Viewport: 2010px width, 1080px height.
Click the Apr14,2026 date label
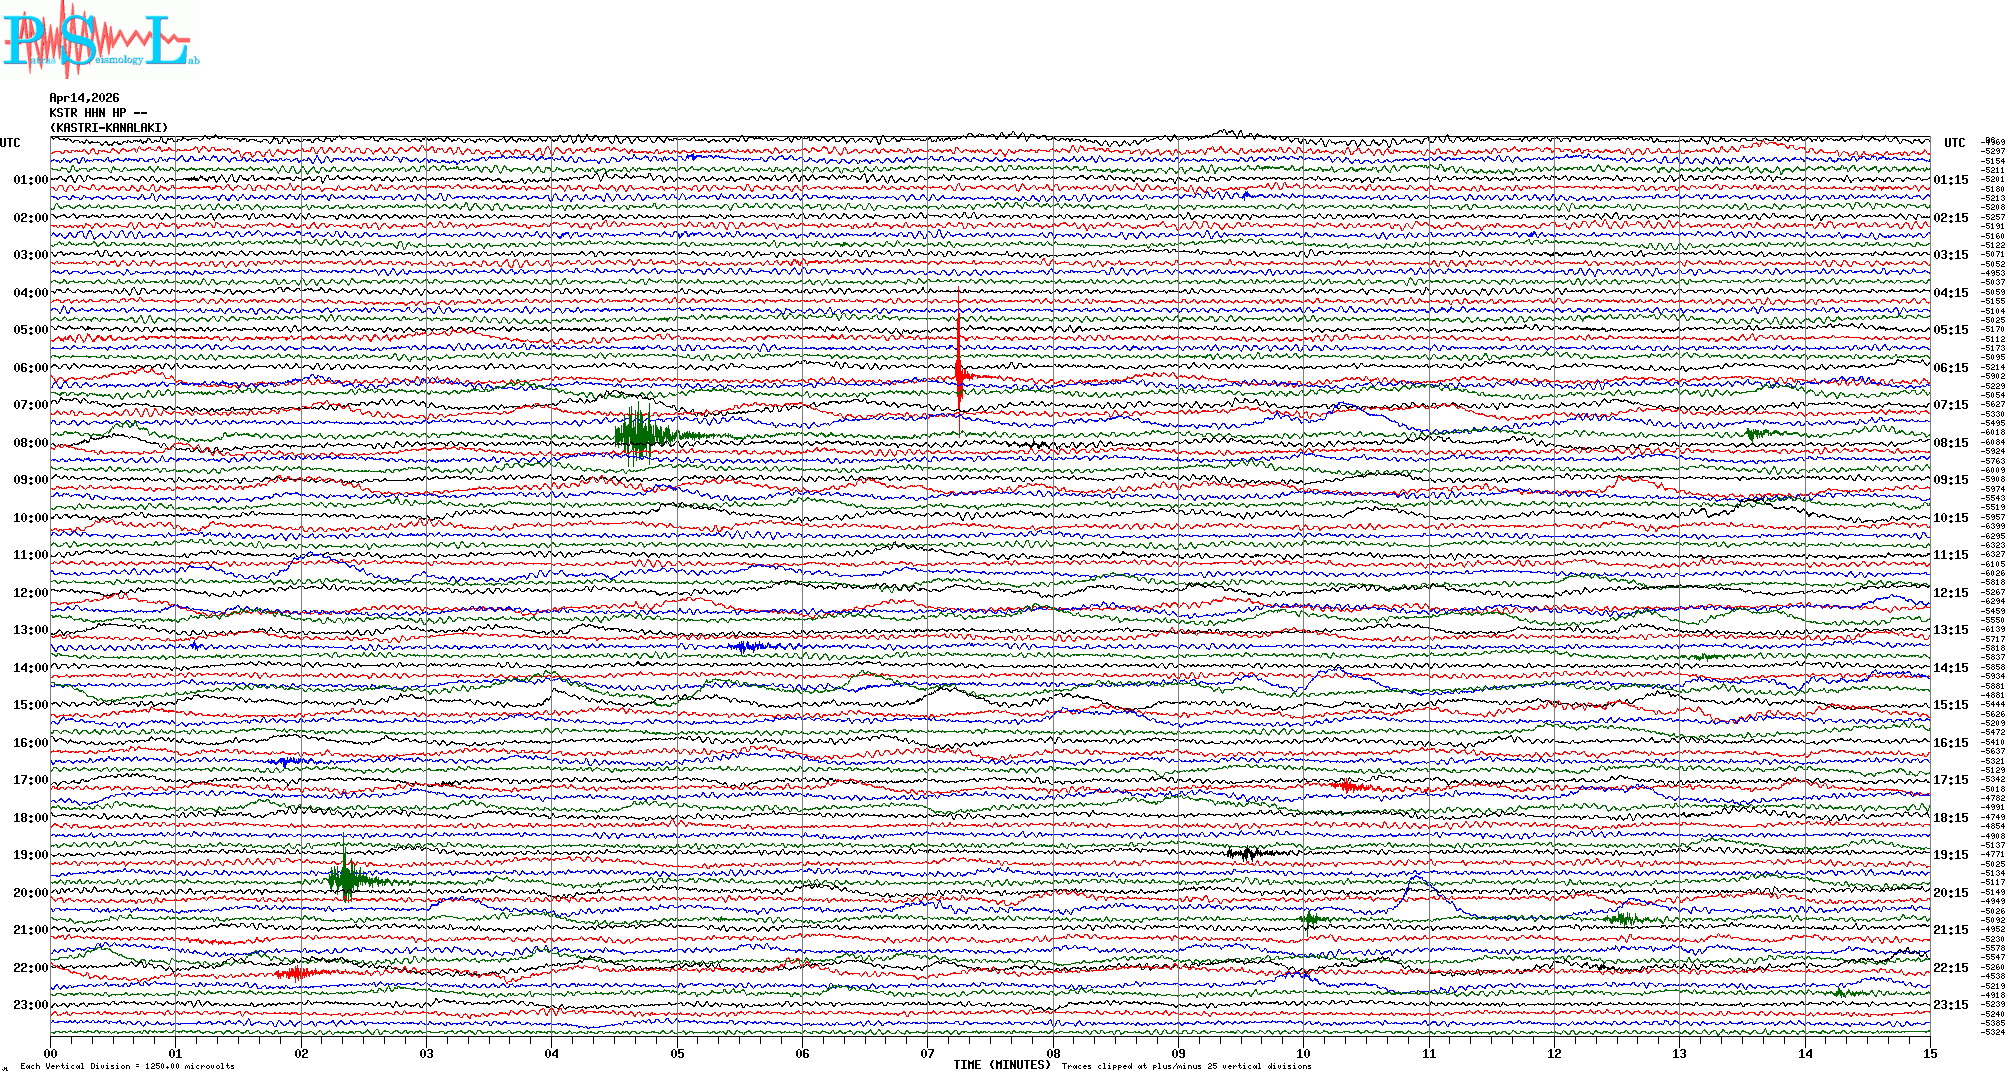pos(84,98)
